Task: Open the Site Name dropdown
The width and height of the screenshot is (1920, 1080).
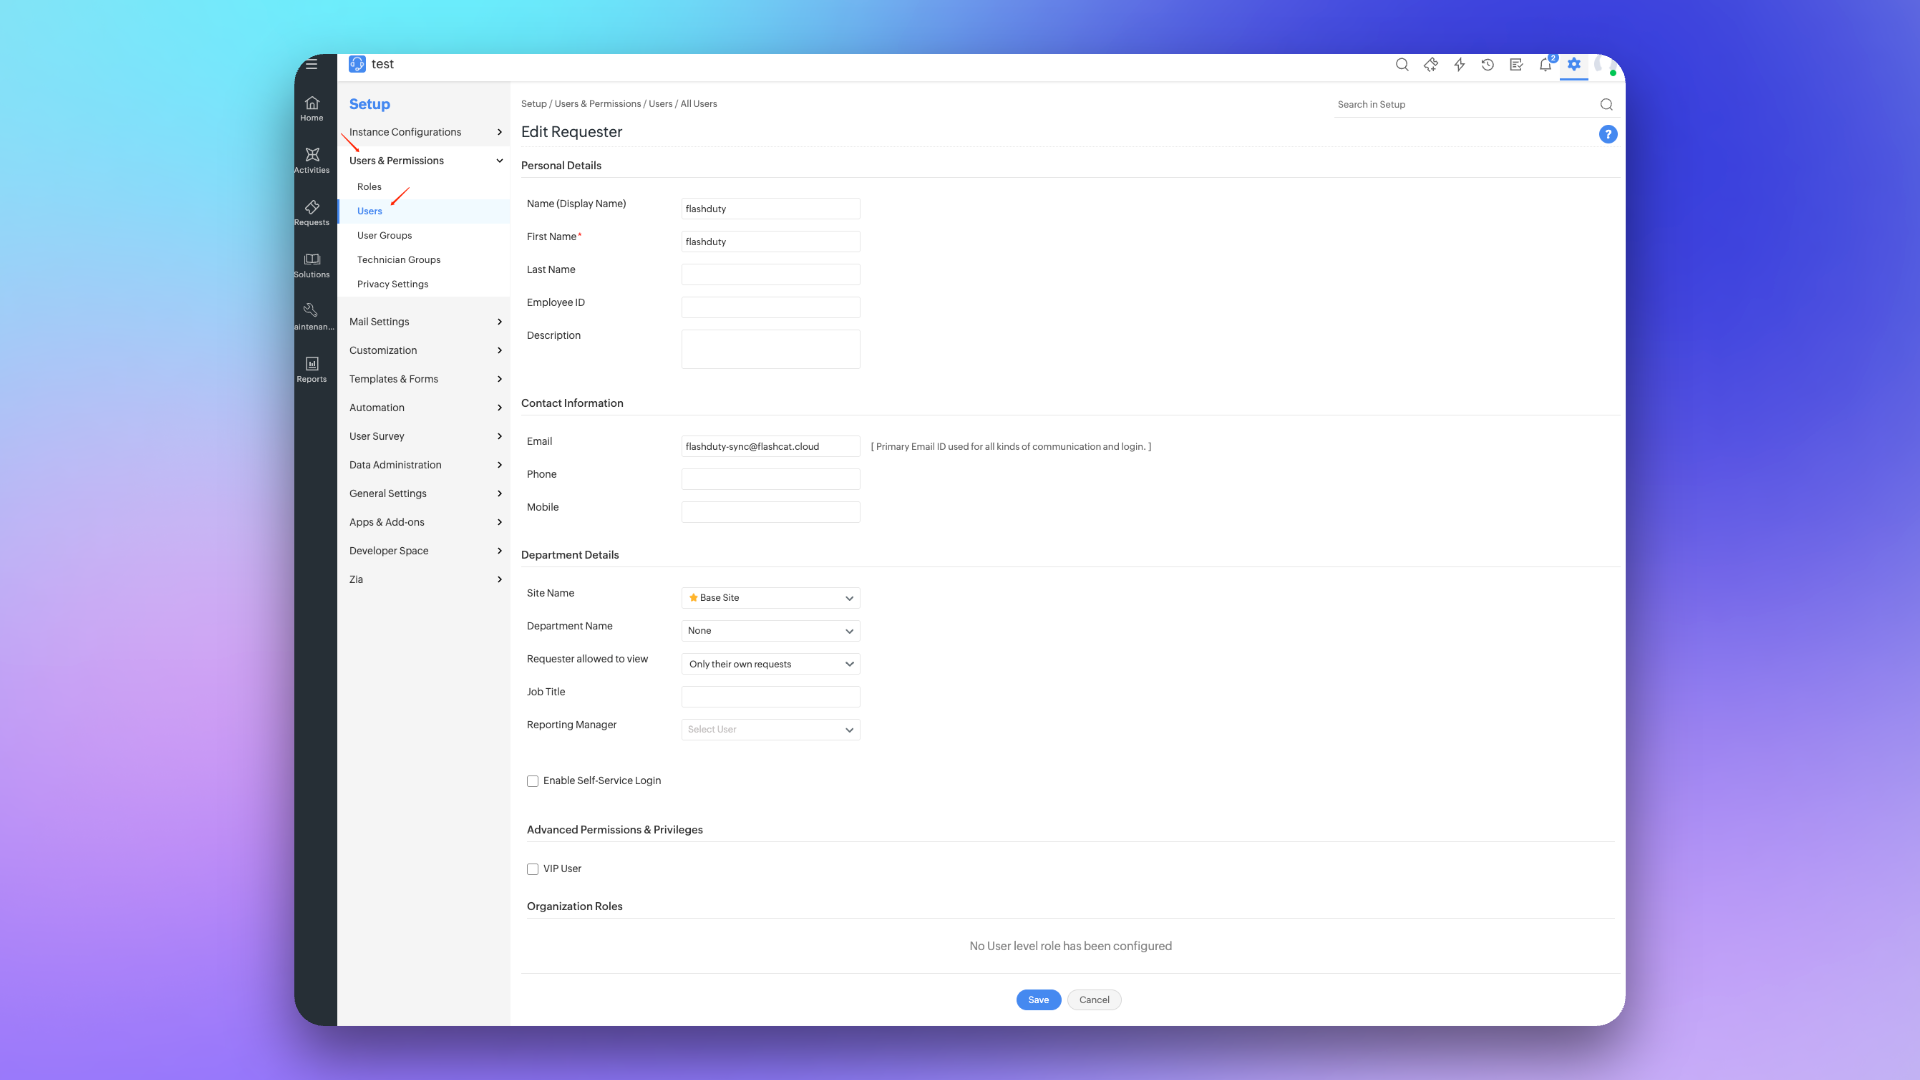Action: (x=770, y=598)
